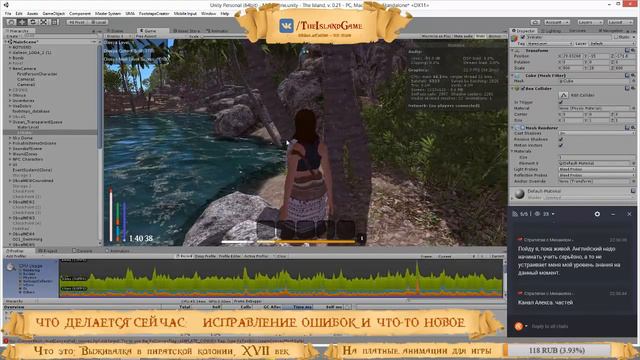This screenshot has height=360, width=640.
Task: Toggle the Is Trigger checkbox
Action: tap(561, 102)
